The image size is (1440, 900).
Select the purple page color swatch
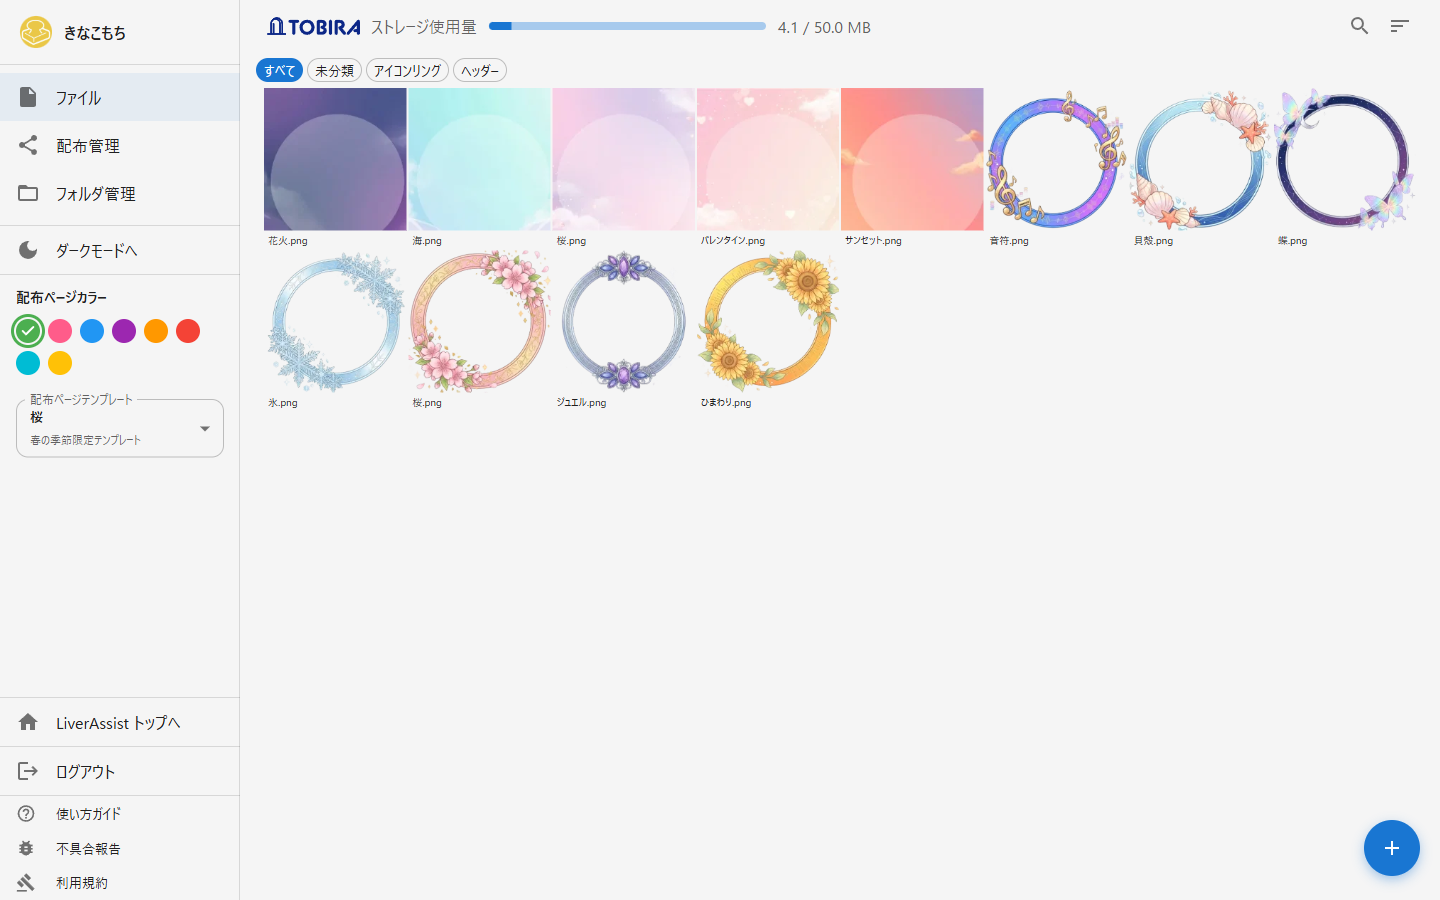(x=124, y=331)
